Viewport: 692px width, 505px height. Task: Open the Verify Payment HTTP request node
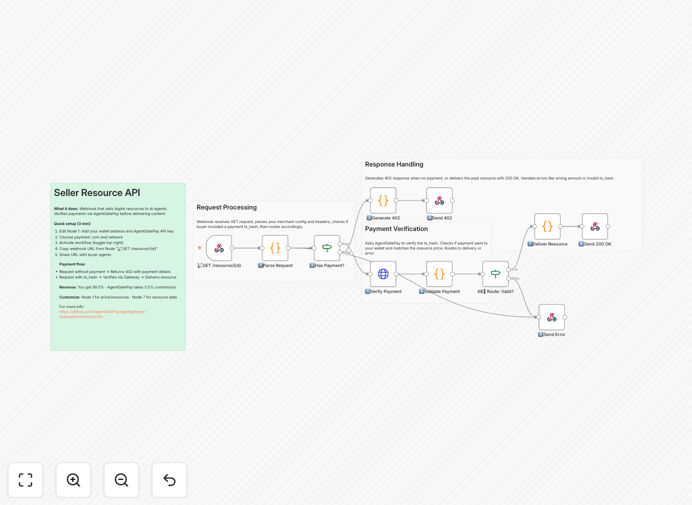(x=383, y=274)
